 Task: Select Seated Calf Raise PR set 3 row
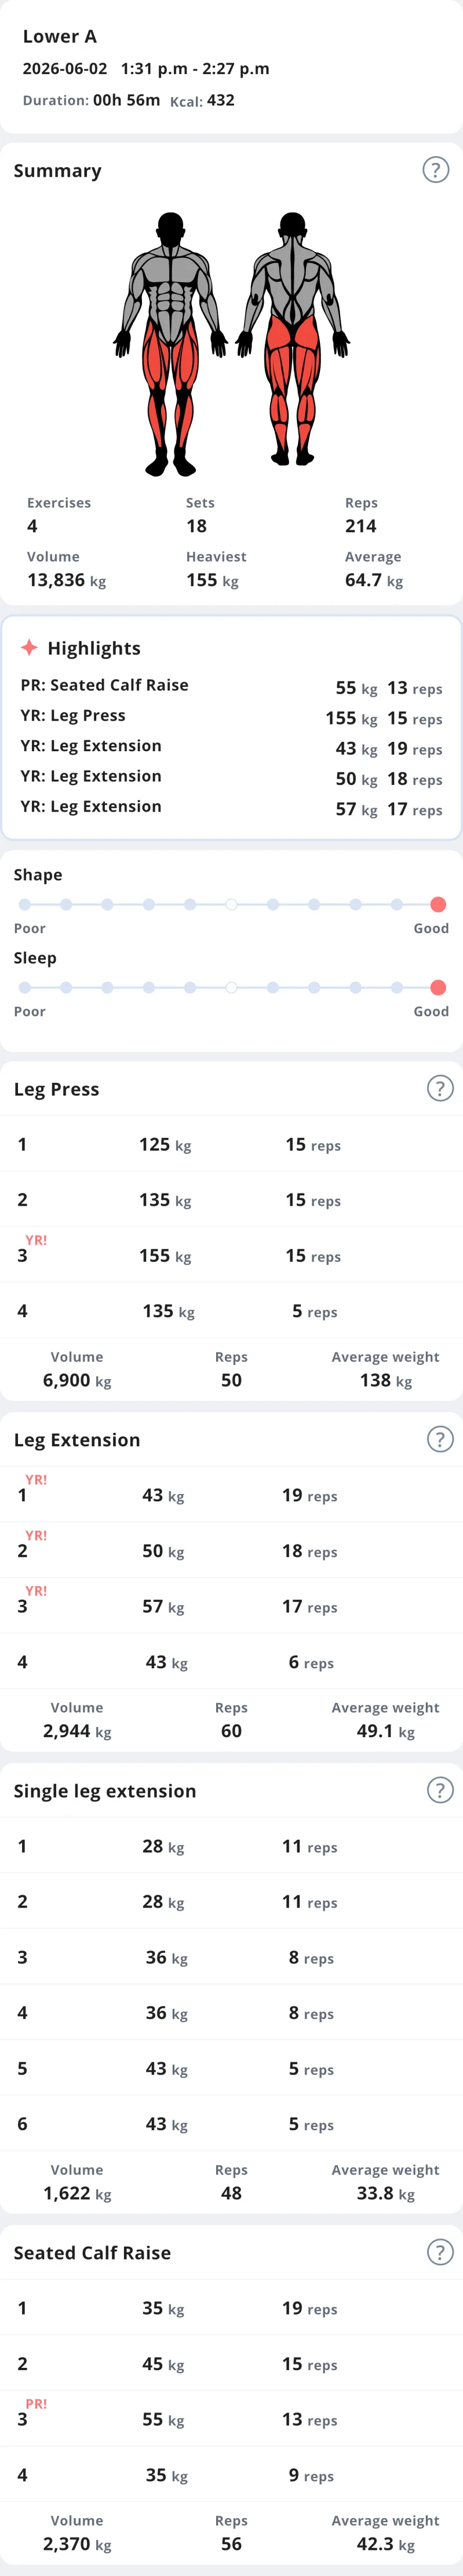(231, 2418)
